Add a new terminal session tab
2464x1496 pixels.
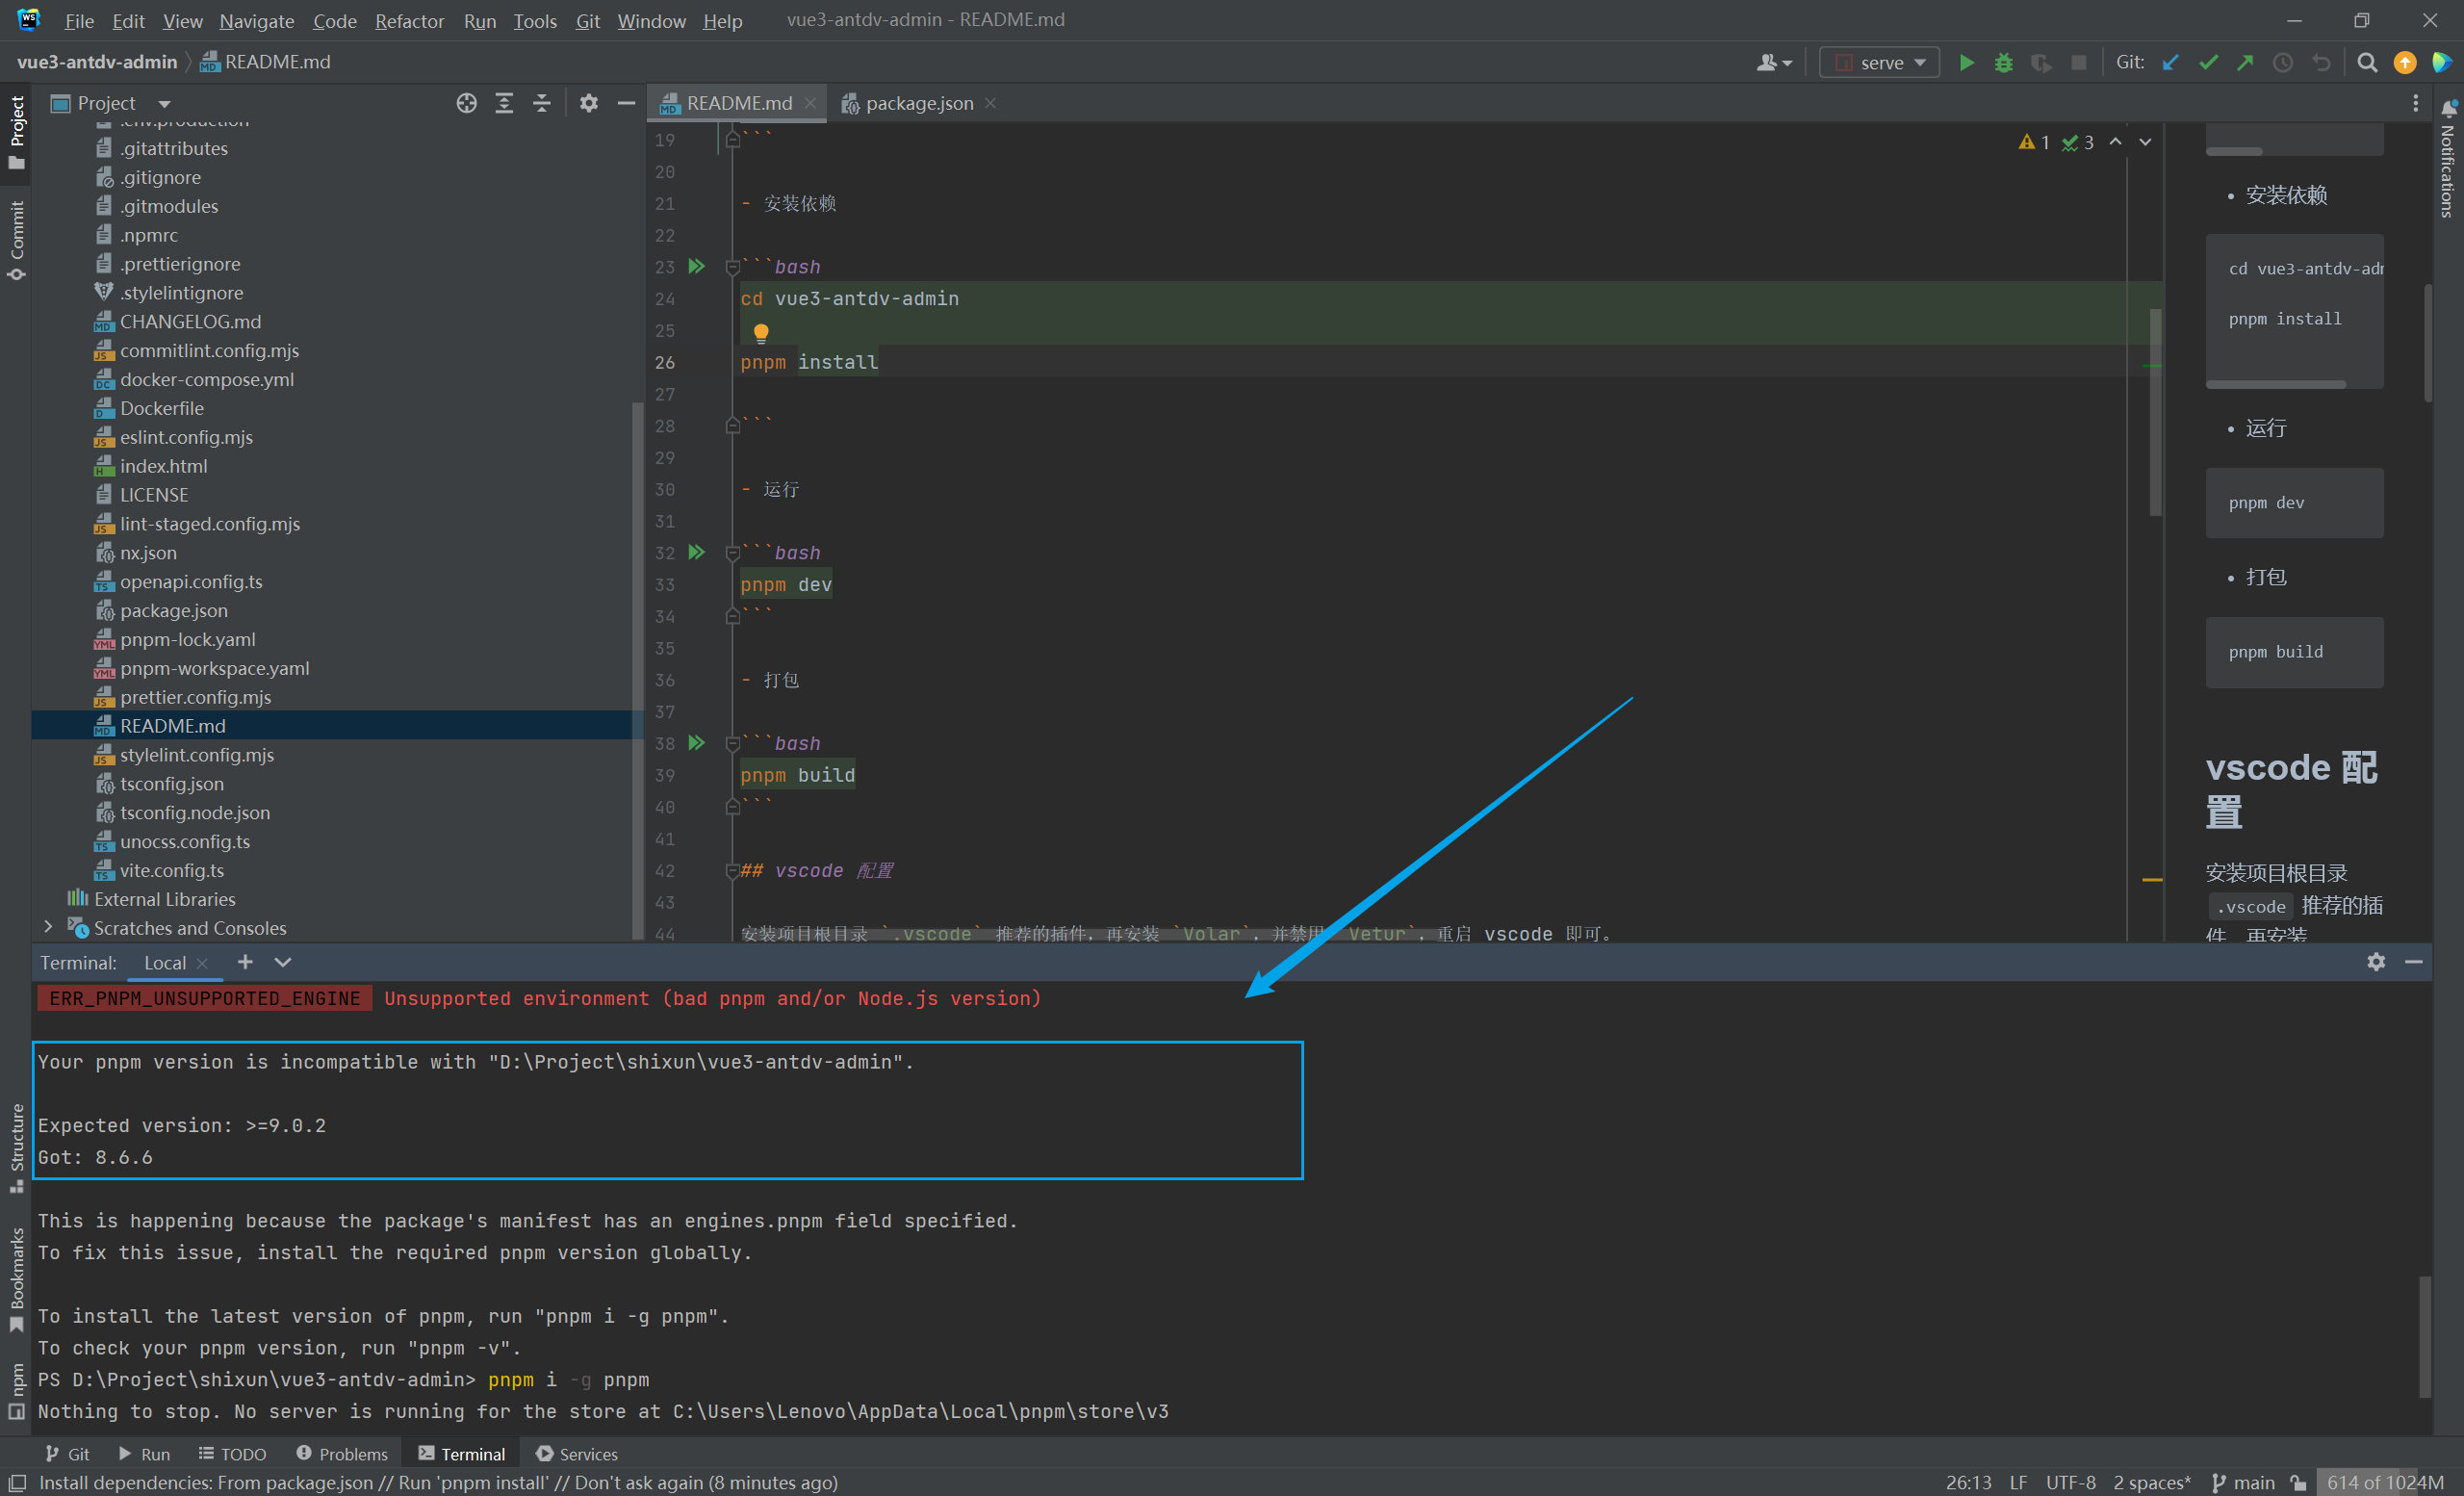(x=245, y=961)
